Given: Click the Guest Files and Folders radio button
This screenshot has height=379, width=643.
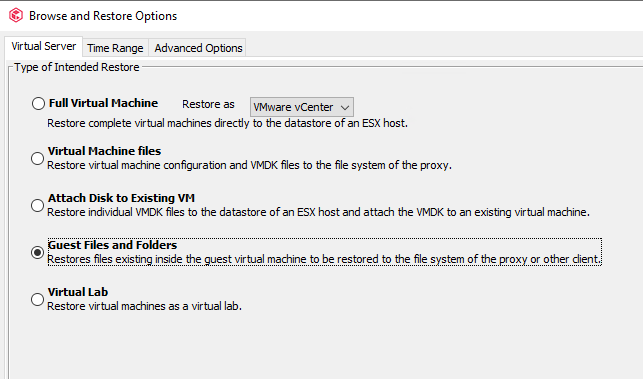Looking at the screenshot, I should pyautogui.click(x=37, y=252).
